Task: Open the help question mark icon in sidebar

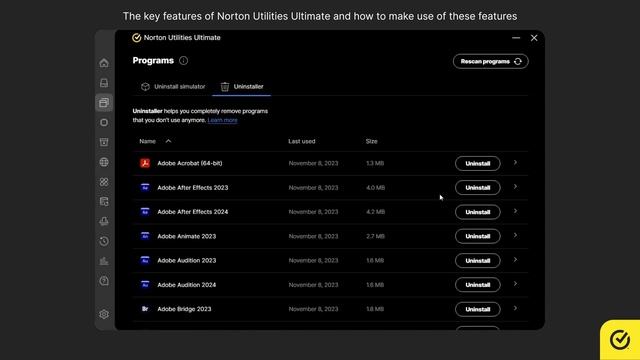Action: pyautogui.click(x=104, y=281)
